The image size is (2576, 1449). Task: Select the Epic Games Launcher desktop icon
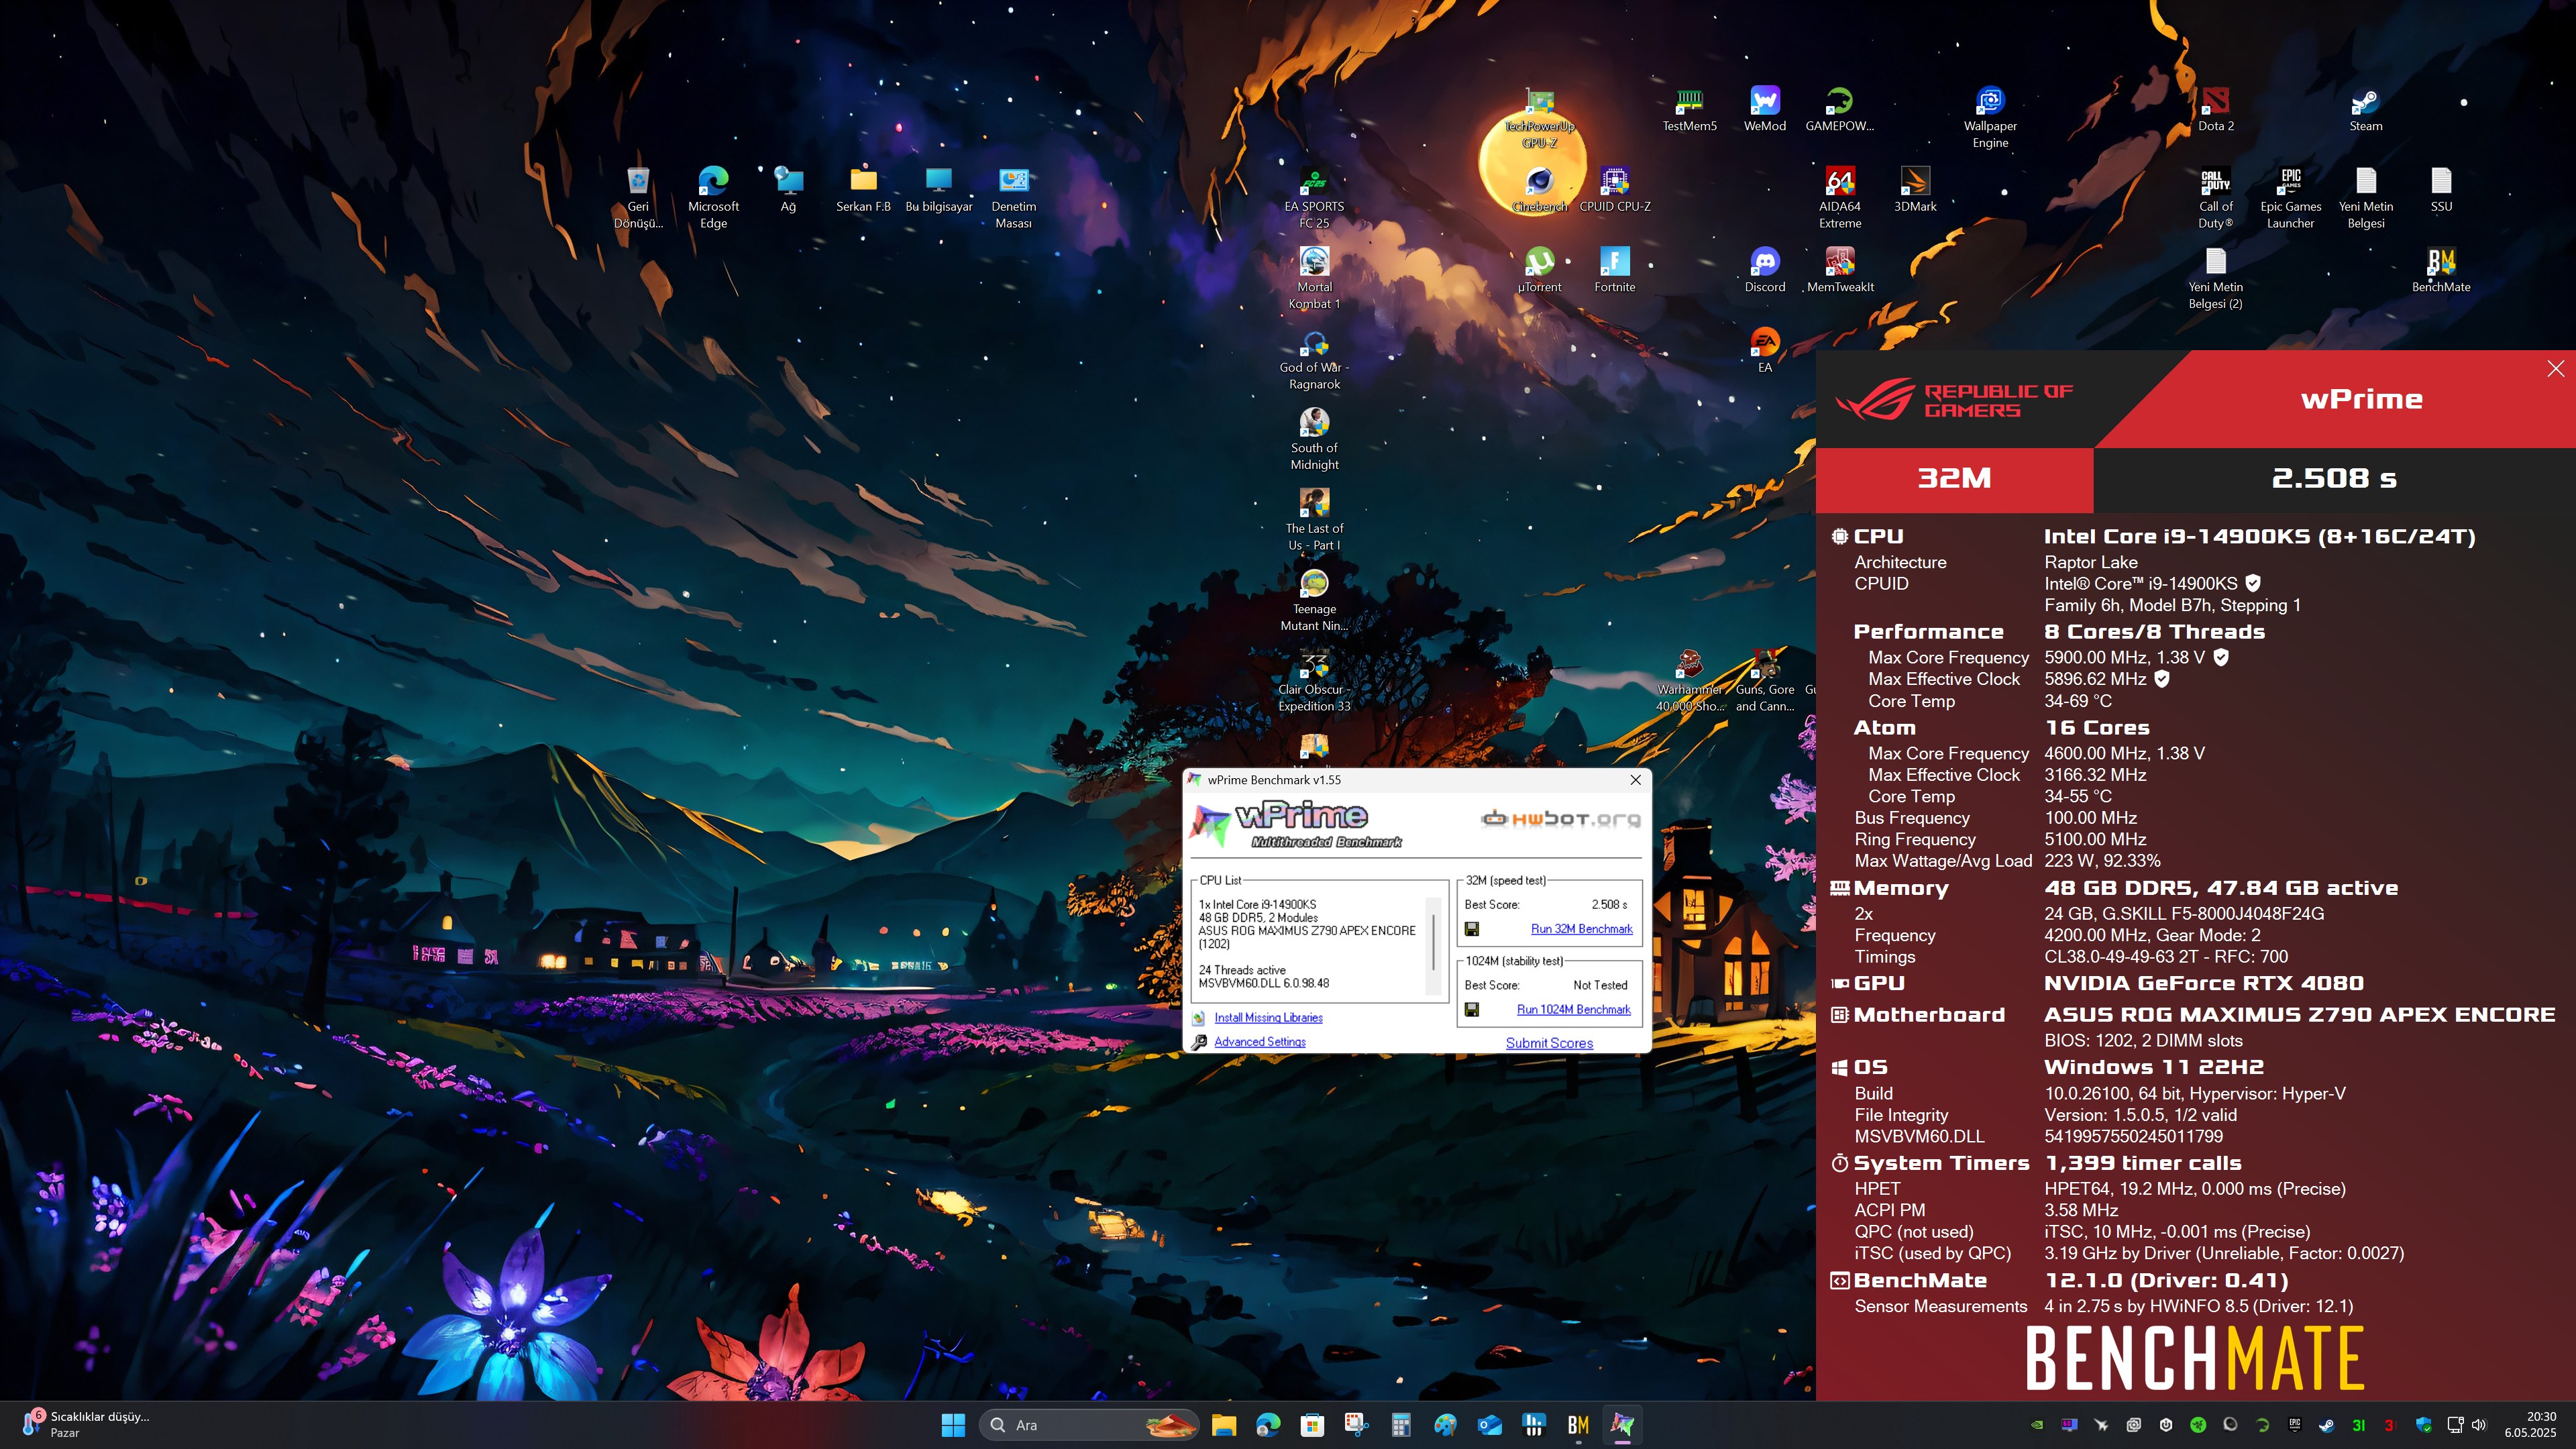coord(2291,198)
